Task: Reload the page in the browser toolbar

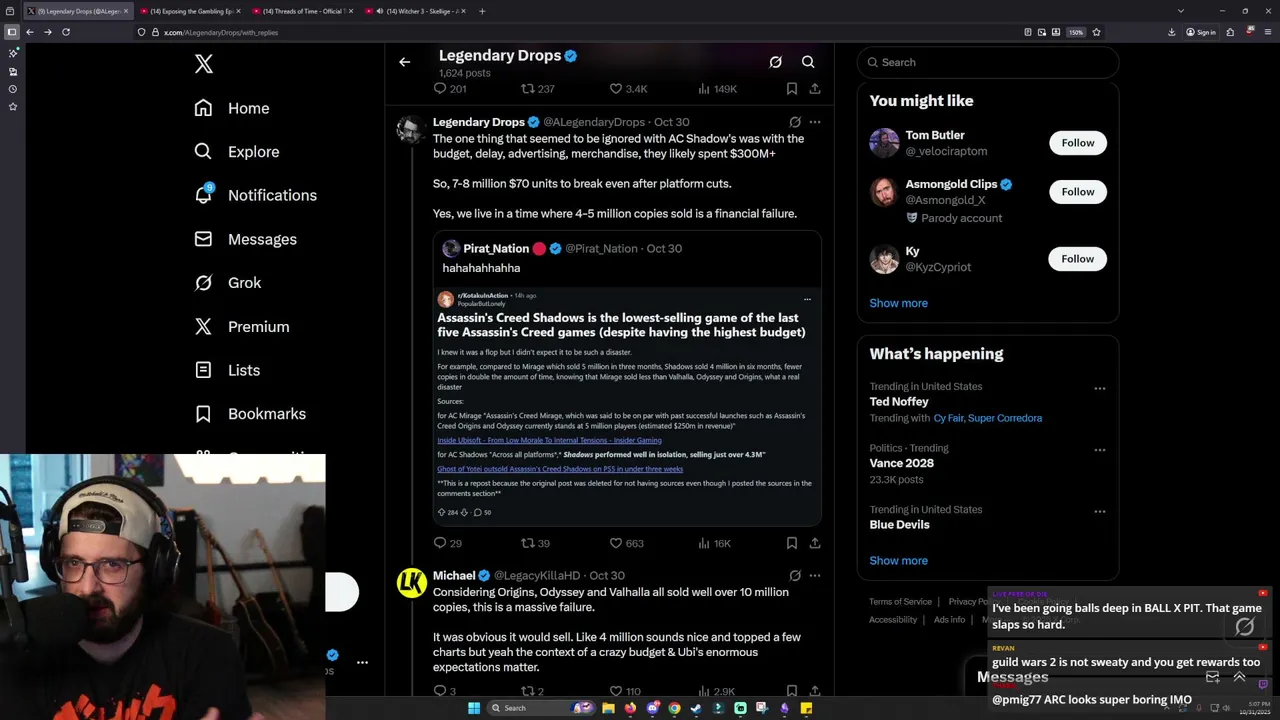Action: click(x=66, y=32)
